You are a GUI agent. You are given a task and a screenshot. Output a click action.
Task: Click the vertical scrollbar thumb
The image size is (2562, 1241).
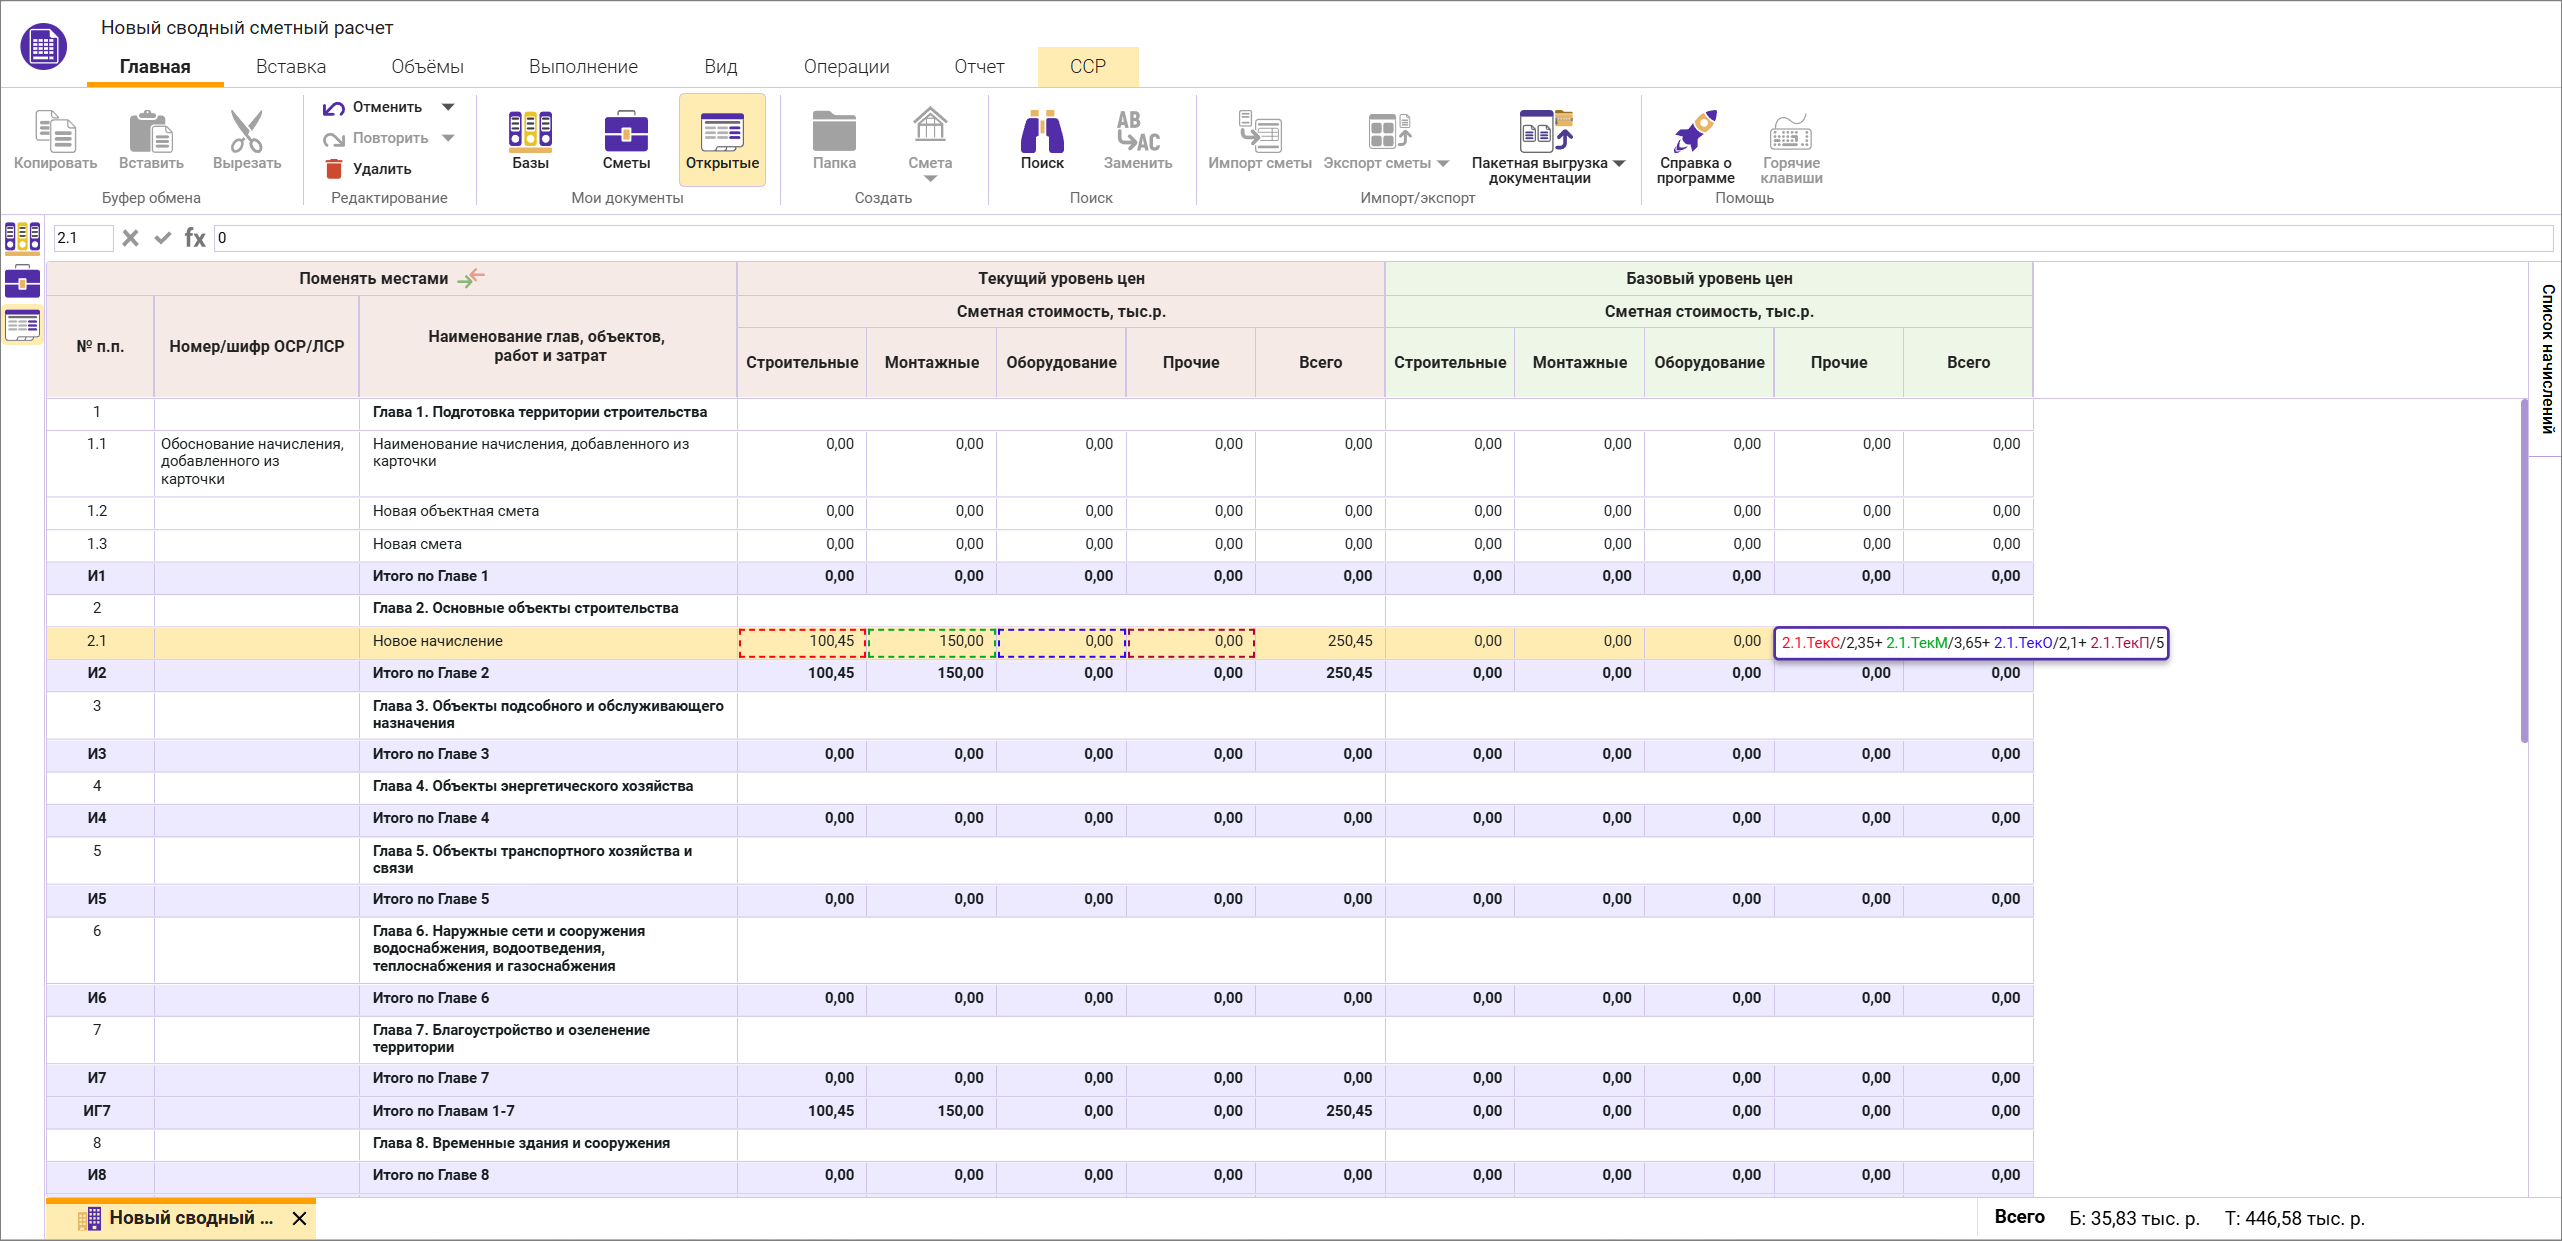(x=2524, y=570)
